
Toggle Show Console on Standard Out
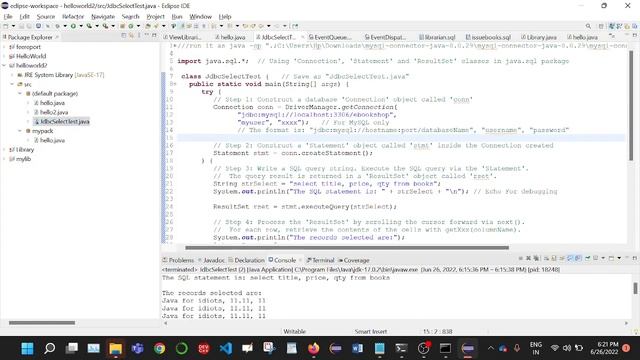(570, 258)
